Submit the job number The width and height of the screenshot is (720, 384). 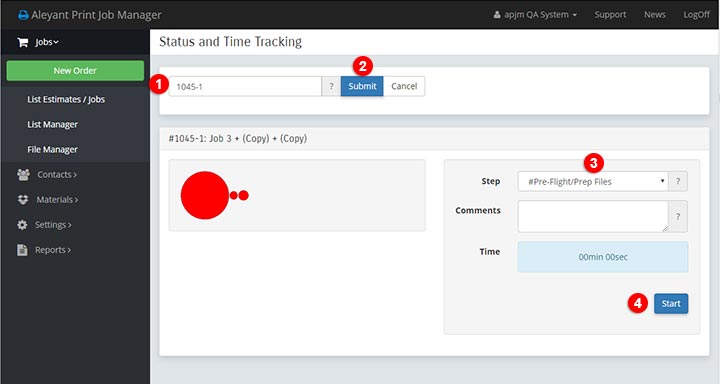[362, 86]
